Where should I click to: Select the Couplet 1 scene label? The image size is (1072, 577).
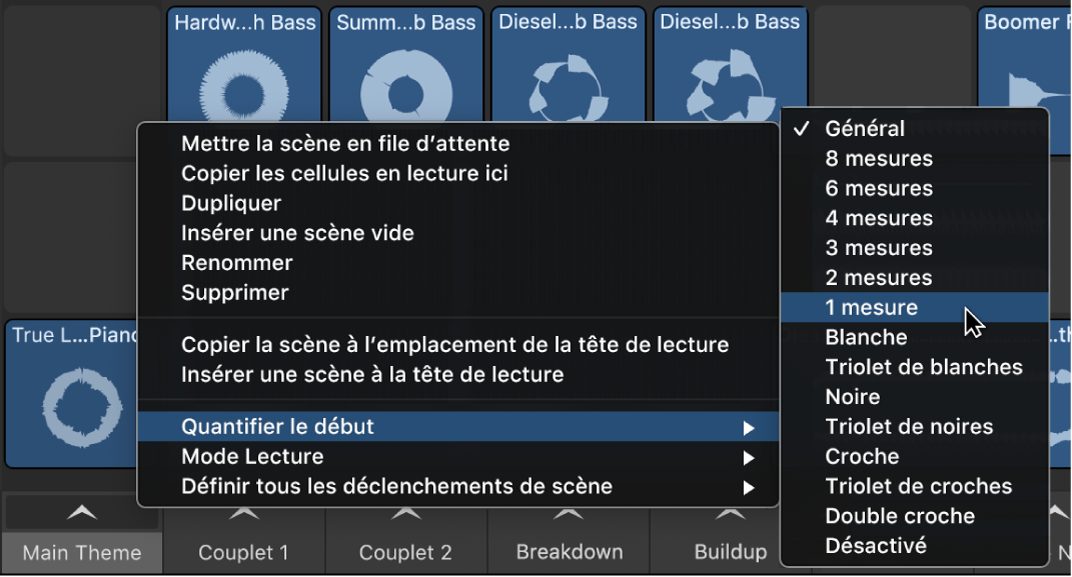243,552
